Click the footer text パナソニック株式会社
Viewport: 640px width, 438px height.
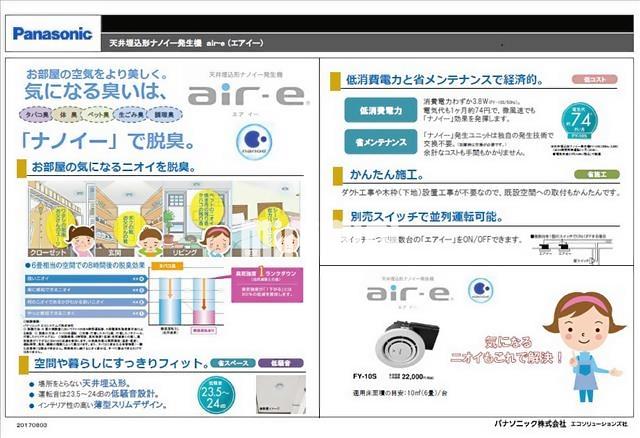(530, 424)
